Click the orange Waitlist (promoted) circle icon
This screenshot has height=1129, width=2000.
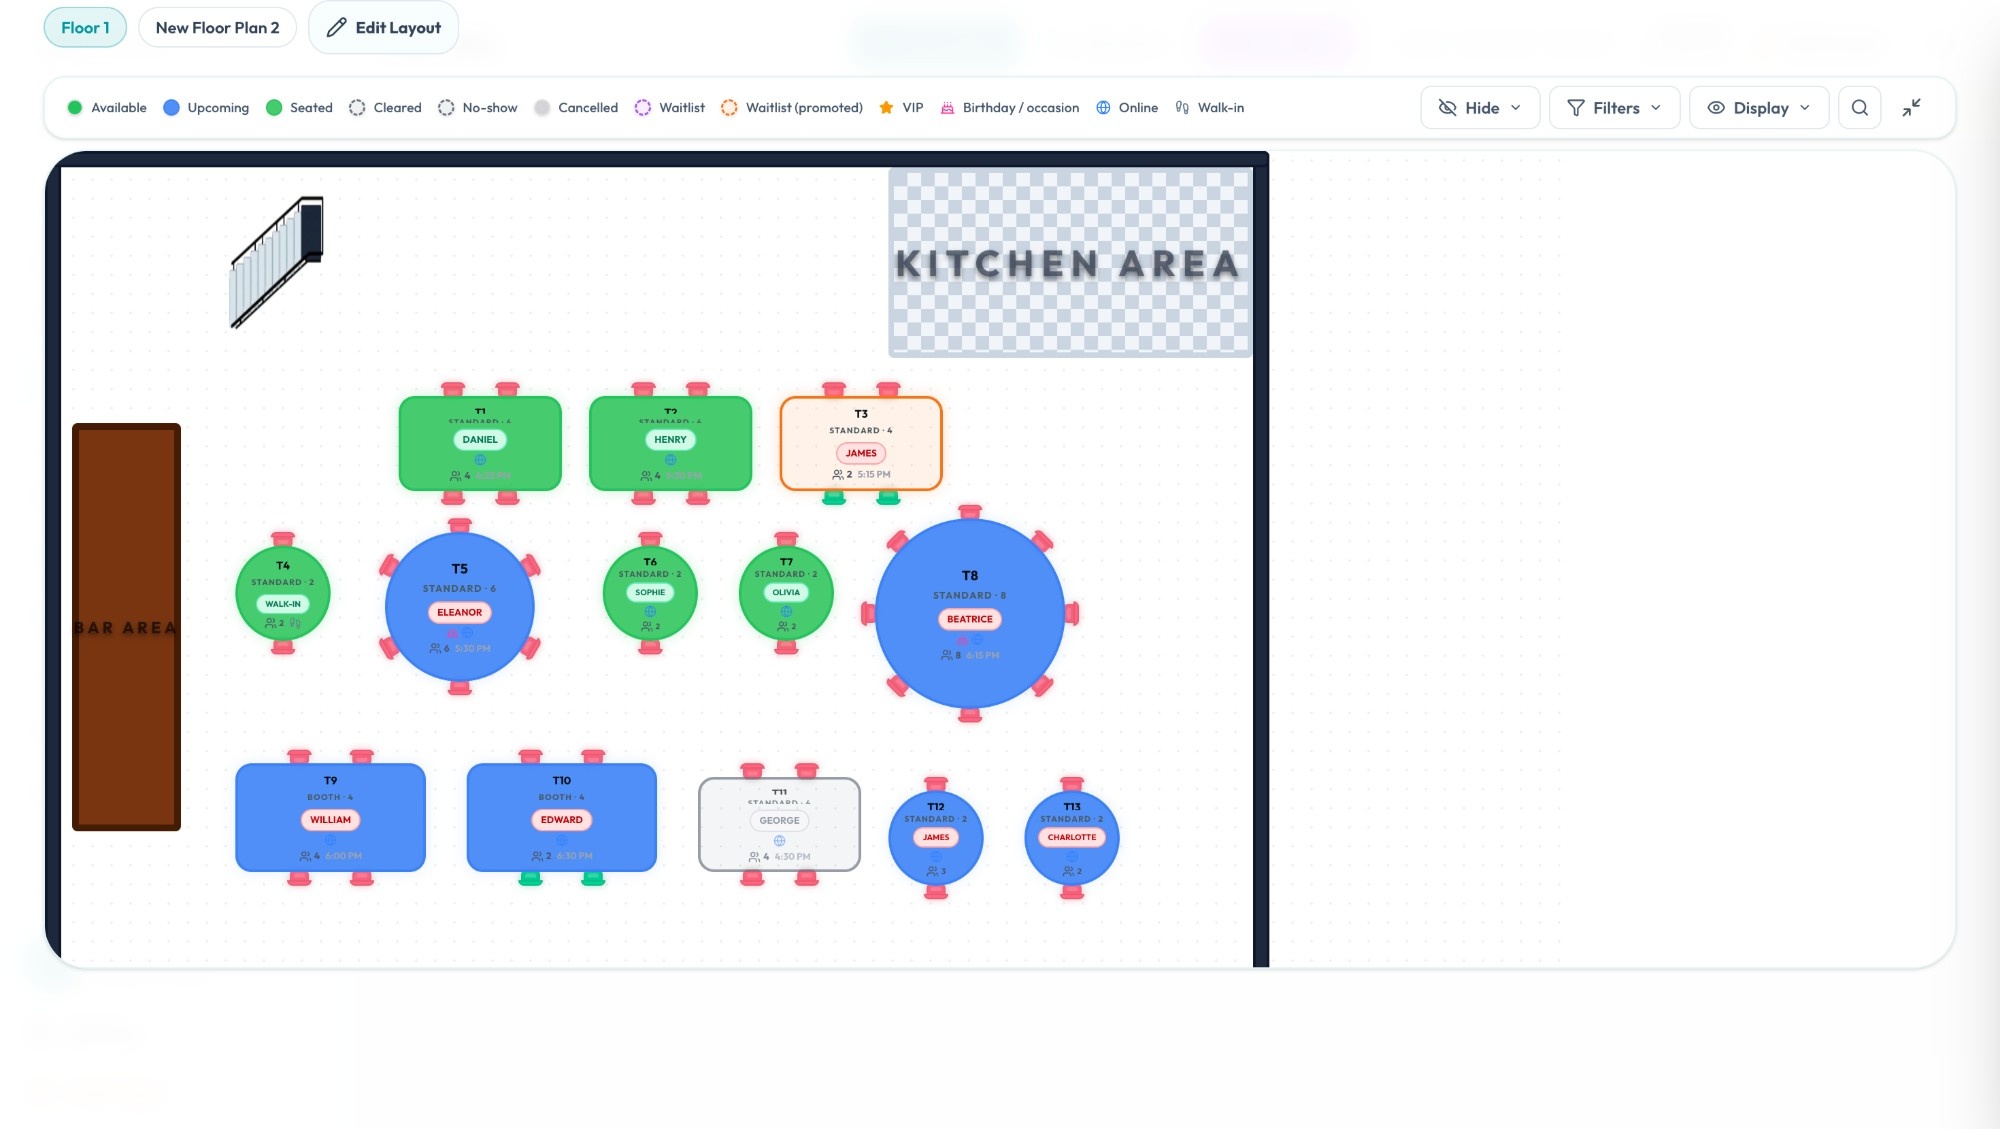[729, 107]
